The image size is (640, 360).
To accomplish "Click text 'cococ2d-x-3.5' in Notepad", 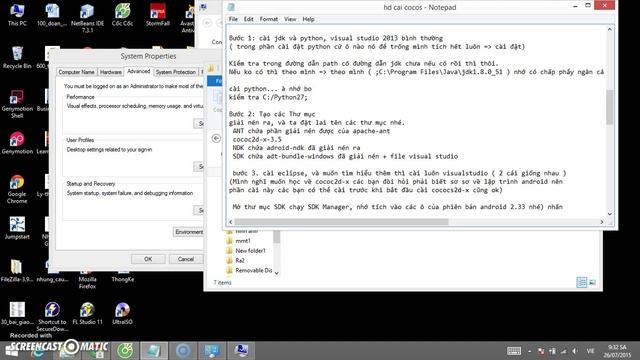I will (257, 139).
